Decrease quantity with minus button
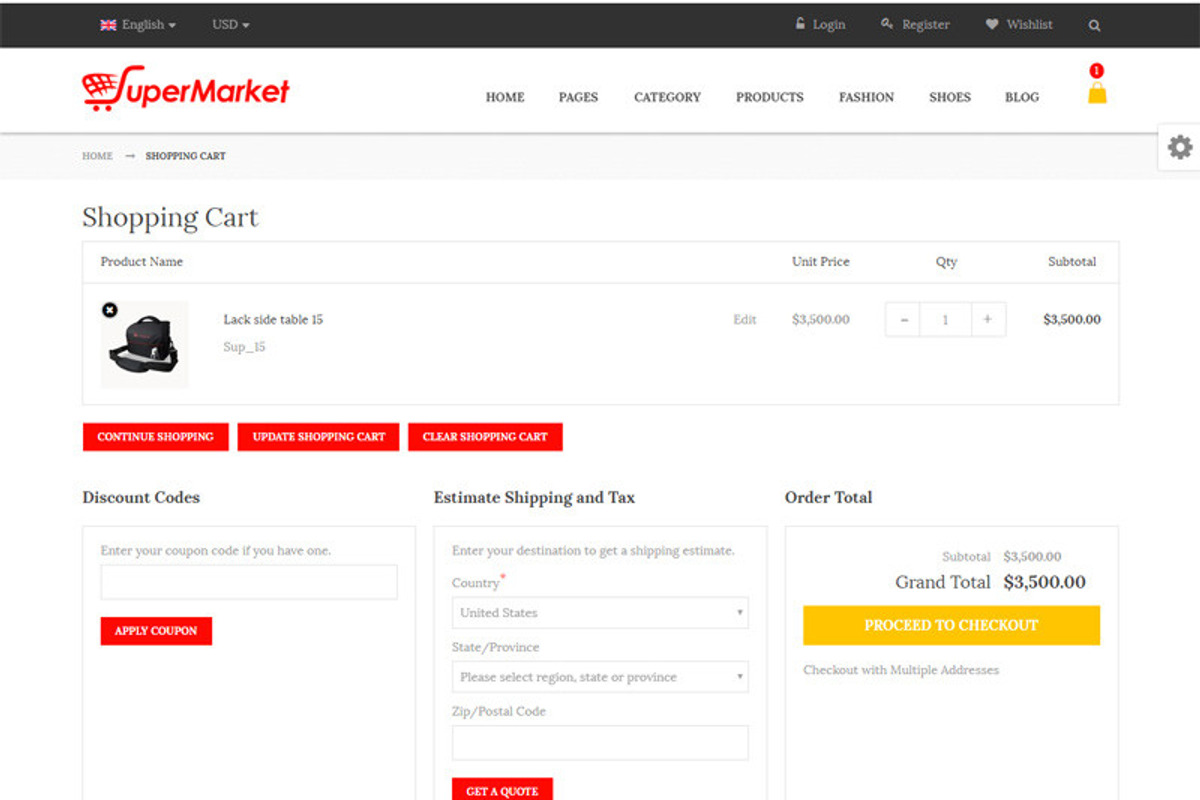The image size is (1200, 800). (x=904, y=320)
